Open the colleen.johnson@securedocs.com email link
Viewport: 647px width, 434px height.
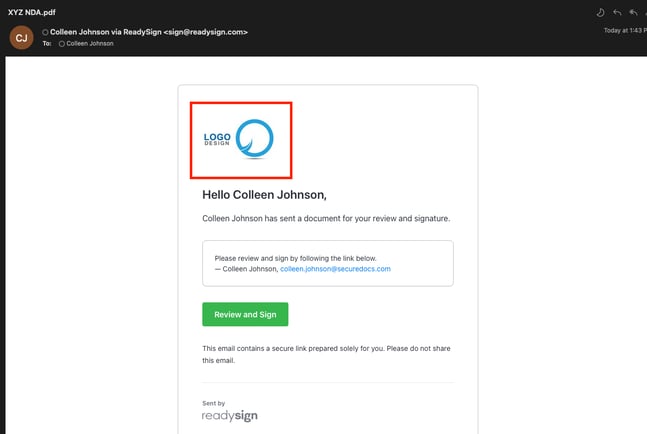[x=335, y=269]
